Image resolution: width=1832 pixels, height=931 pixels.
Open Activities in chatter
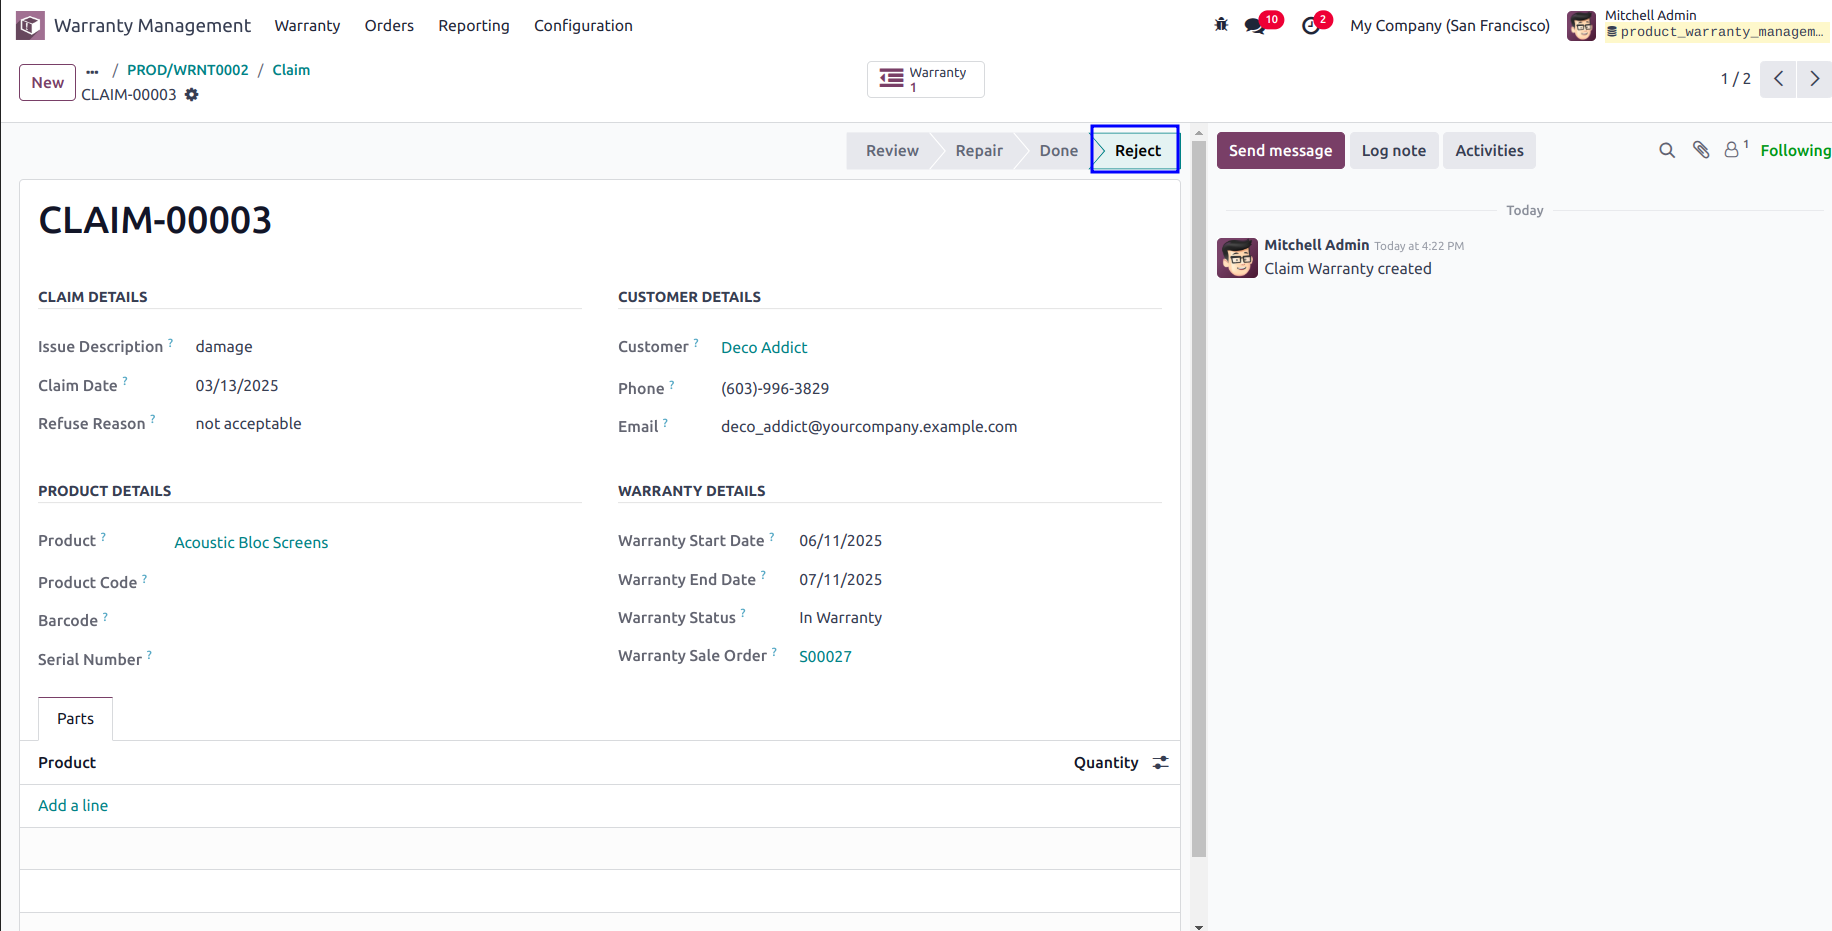1489,151
